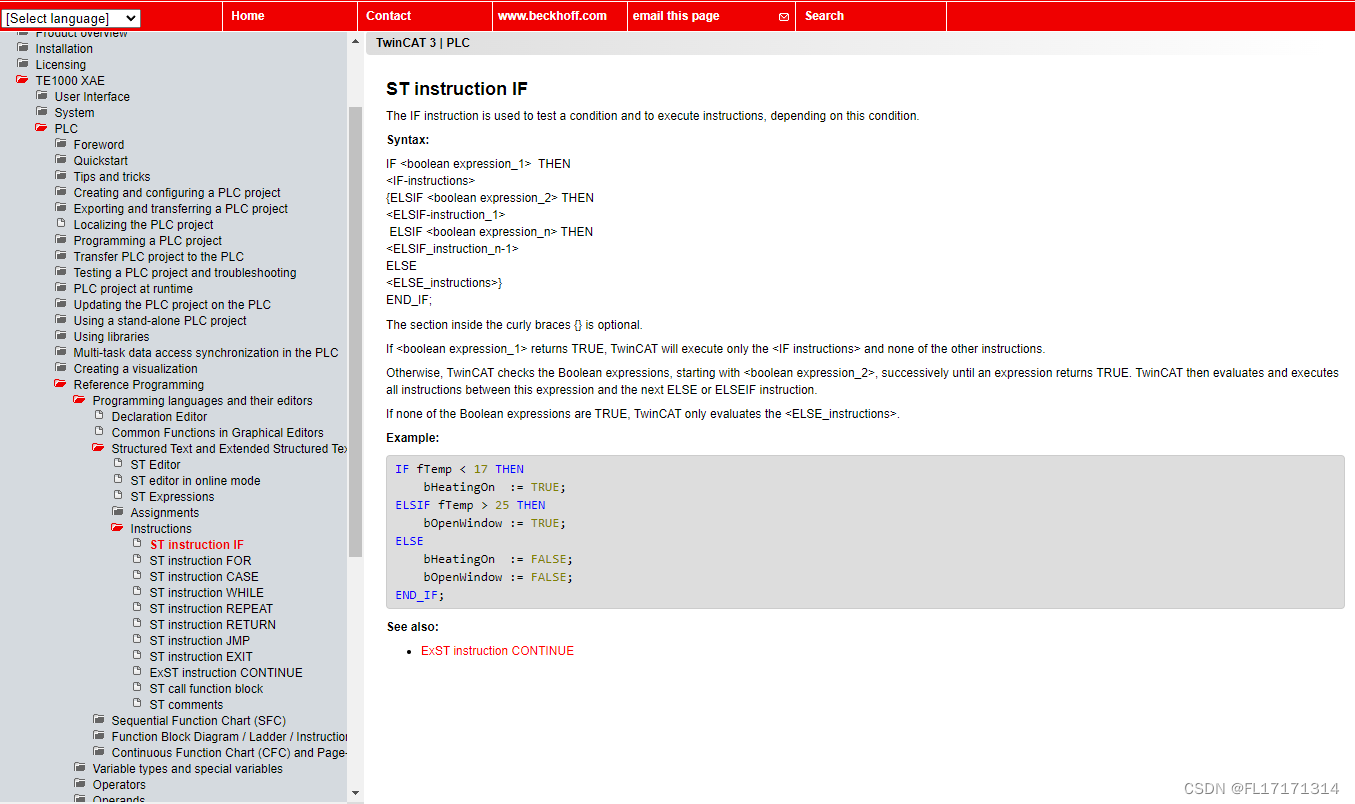Click the open folder icon beside TE1000 XAE
This screenshot has height=804, width=1355.
[23, 80]
